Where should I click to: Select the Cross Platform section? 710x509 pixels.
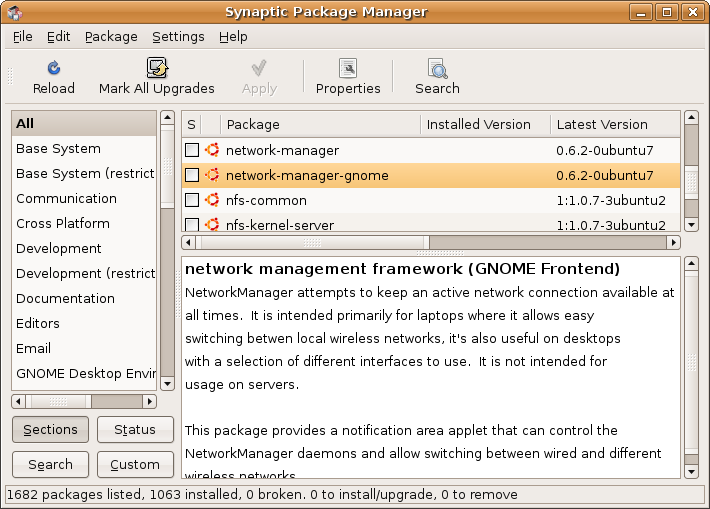point(84,223)
